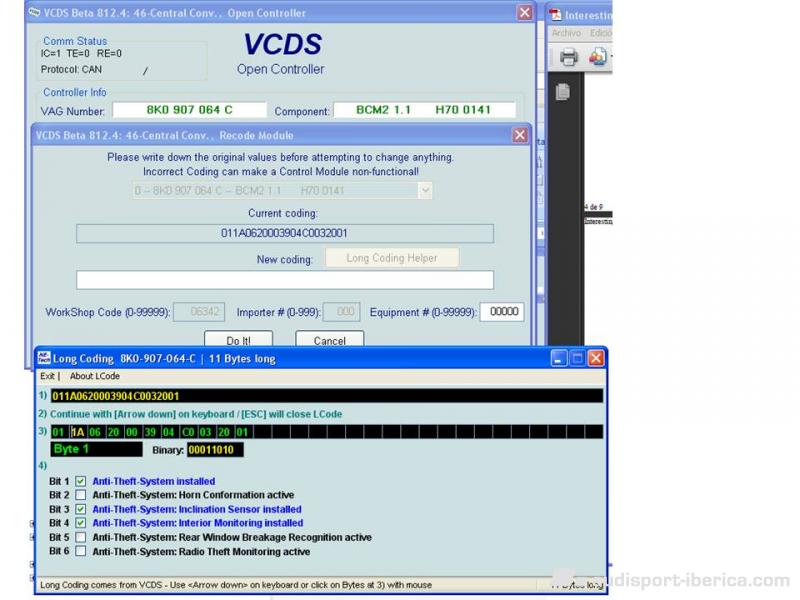Uncheck Bit 1 Anti-Theft-System installed

[x=81, y=482]
